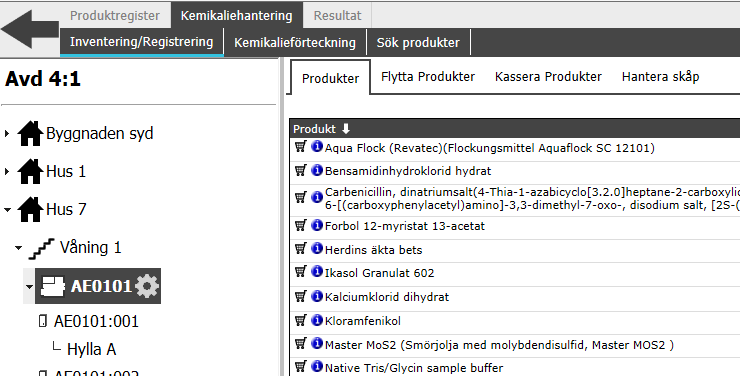Click the cart icon for Carbenicillin
This screenshot has width=740, height=376.
tap(301, 197)
